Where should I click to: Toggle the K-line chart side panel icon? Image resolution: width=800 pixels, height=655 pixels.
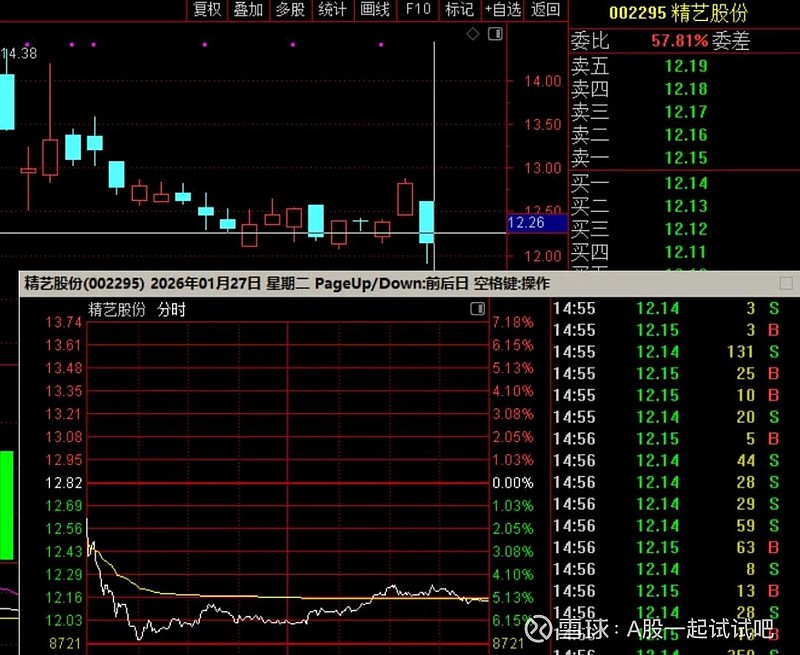495,34
